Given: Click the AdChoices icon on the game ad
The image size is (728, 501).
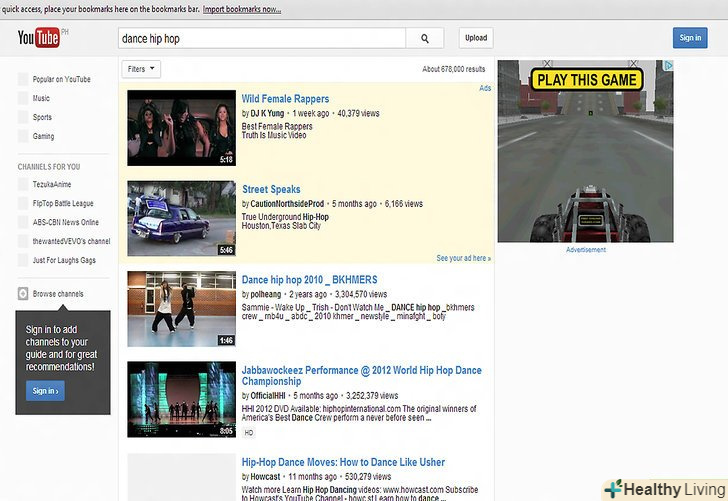Looking at the screenshot, I should tap(668, 65).
